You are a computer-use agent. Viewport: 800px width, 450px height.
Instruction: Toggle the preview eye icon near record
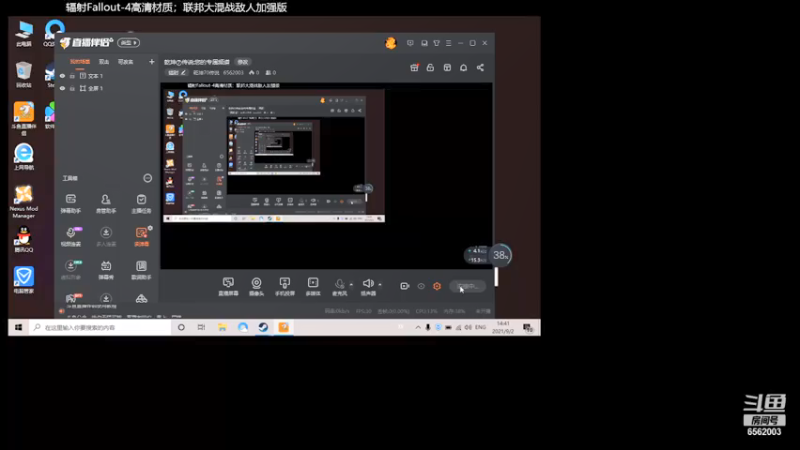pyautogui.click(x=421, y=286)
